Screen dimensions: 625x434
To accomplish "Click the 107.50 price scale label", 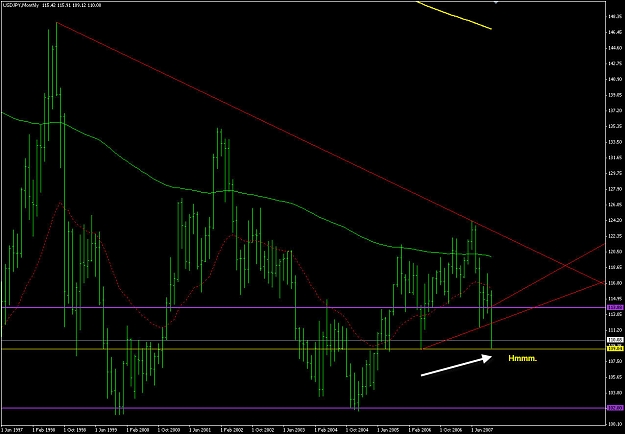I will [x=616, y=361].
